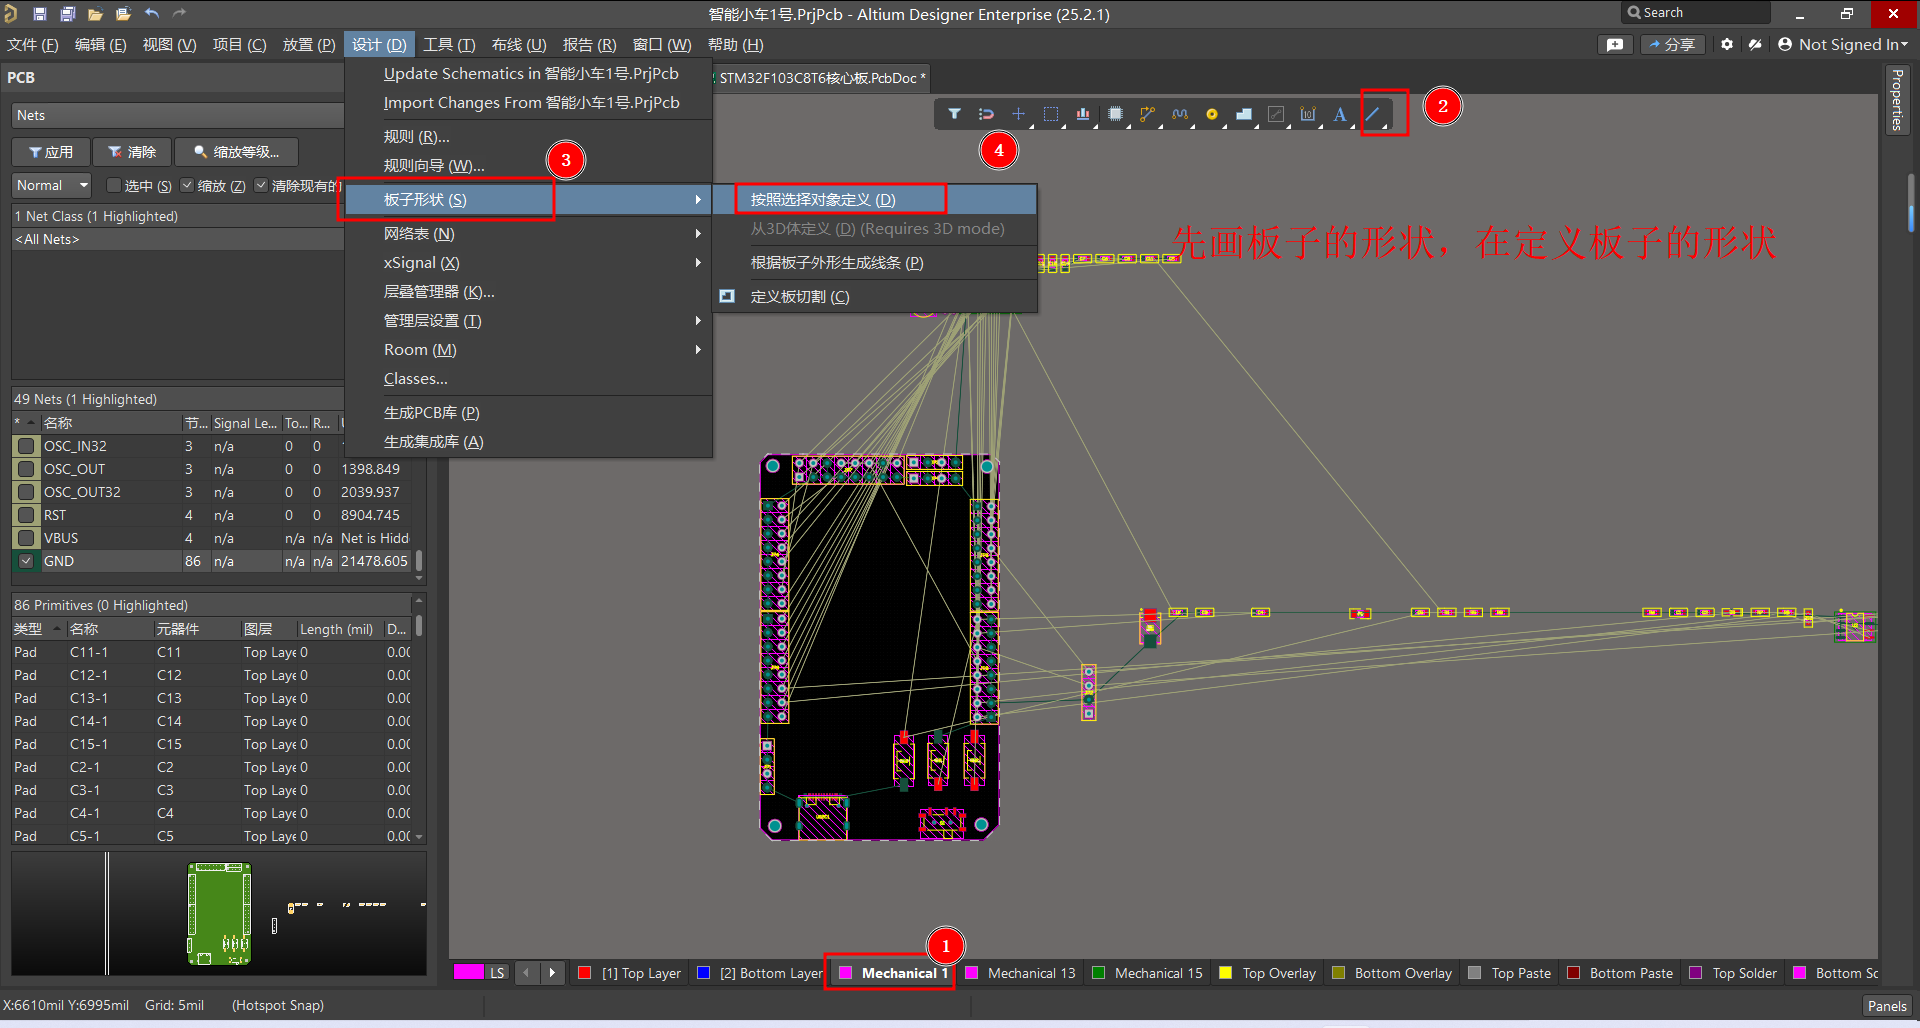The height and width of the screenshot is (1028, 1920).
Task: Open a project via project folder icon
Action: [123, 14]
